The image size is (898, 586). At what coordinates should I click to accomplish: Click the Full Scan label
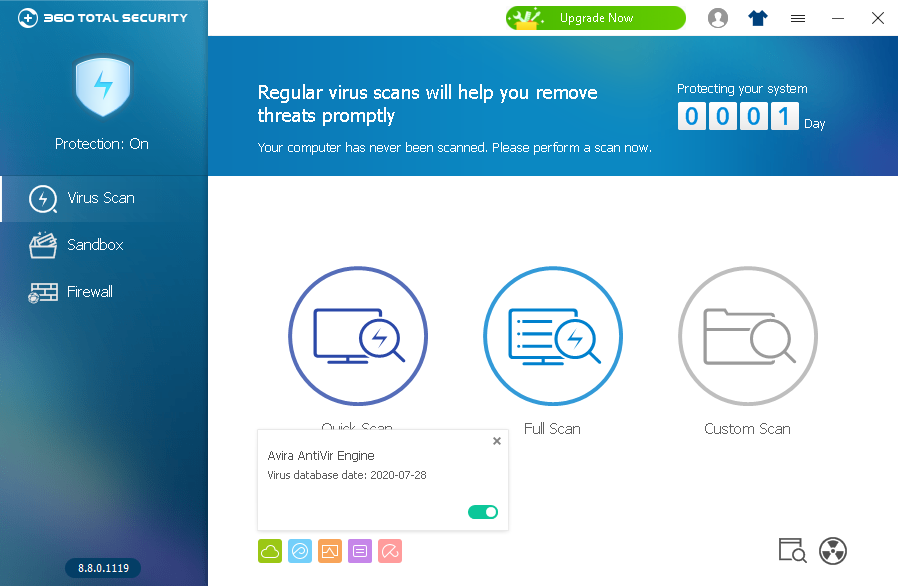coord(552,428)
